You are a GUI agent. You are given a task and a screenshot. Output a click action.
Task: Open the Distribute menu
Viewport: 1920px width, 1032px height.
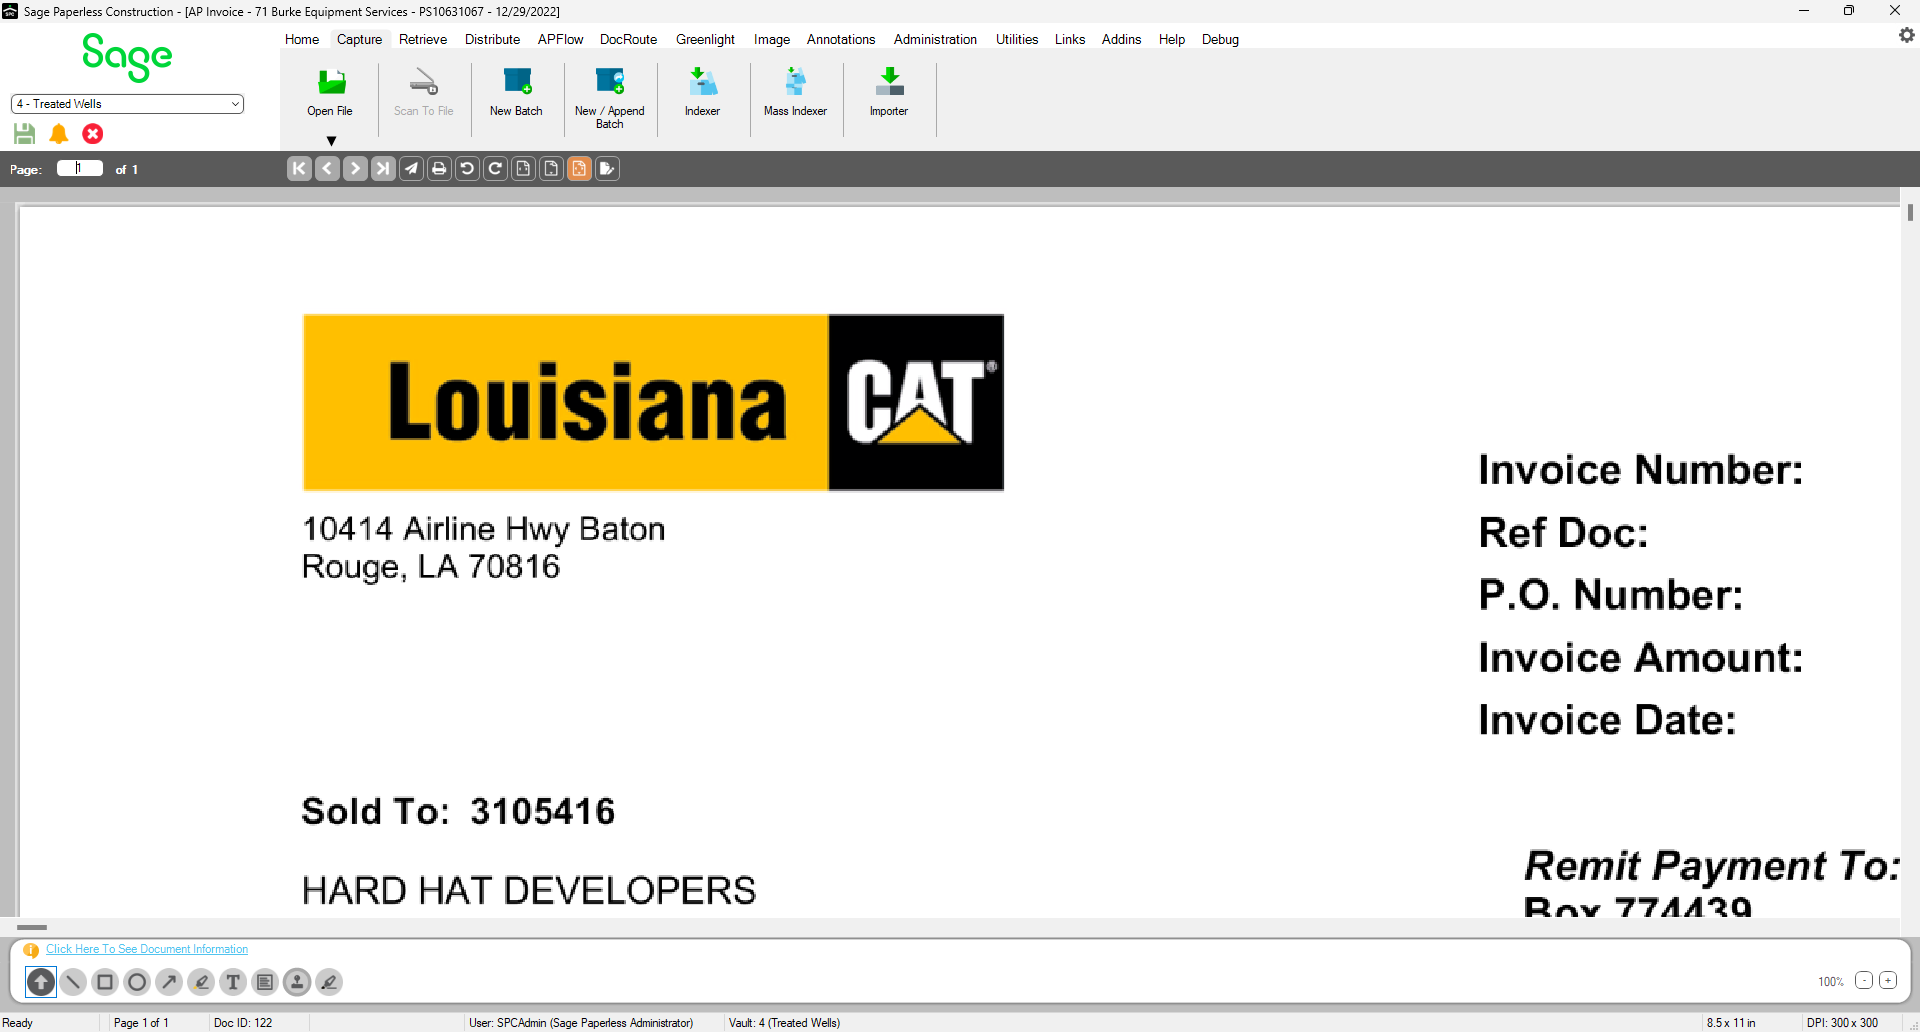(492, 39)
